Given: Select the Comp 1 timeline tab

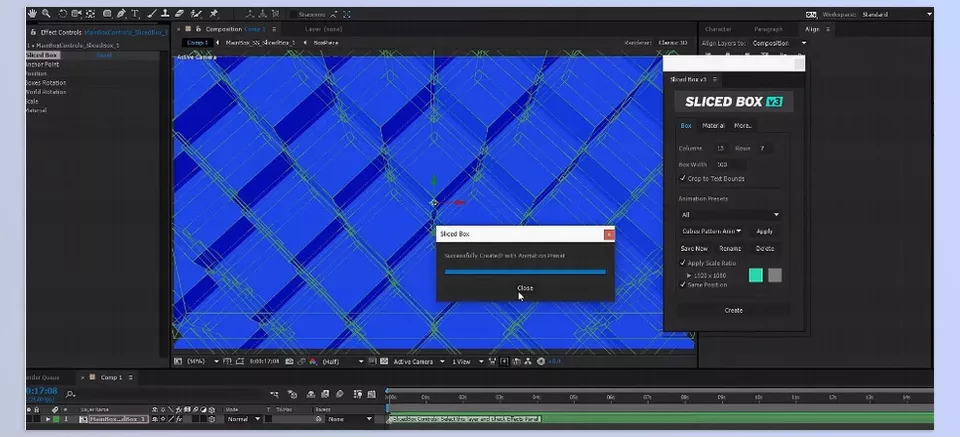Looking at the screenshot, I should tap(111, 378).
